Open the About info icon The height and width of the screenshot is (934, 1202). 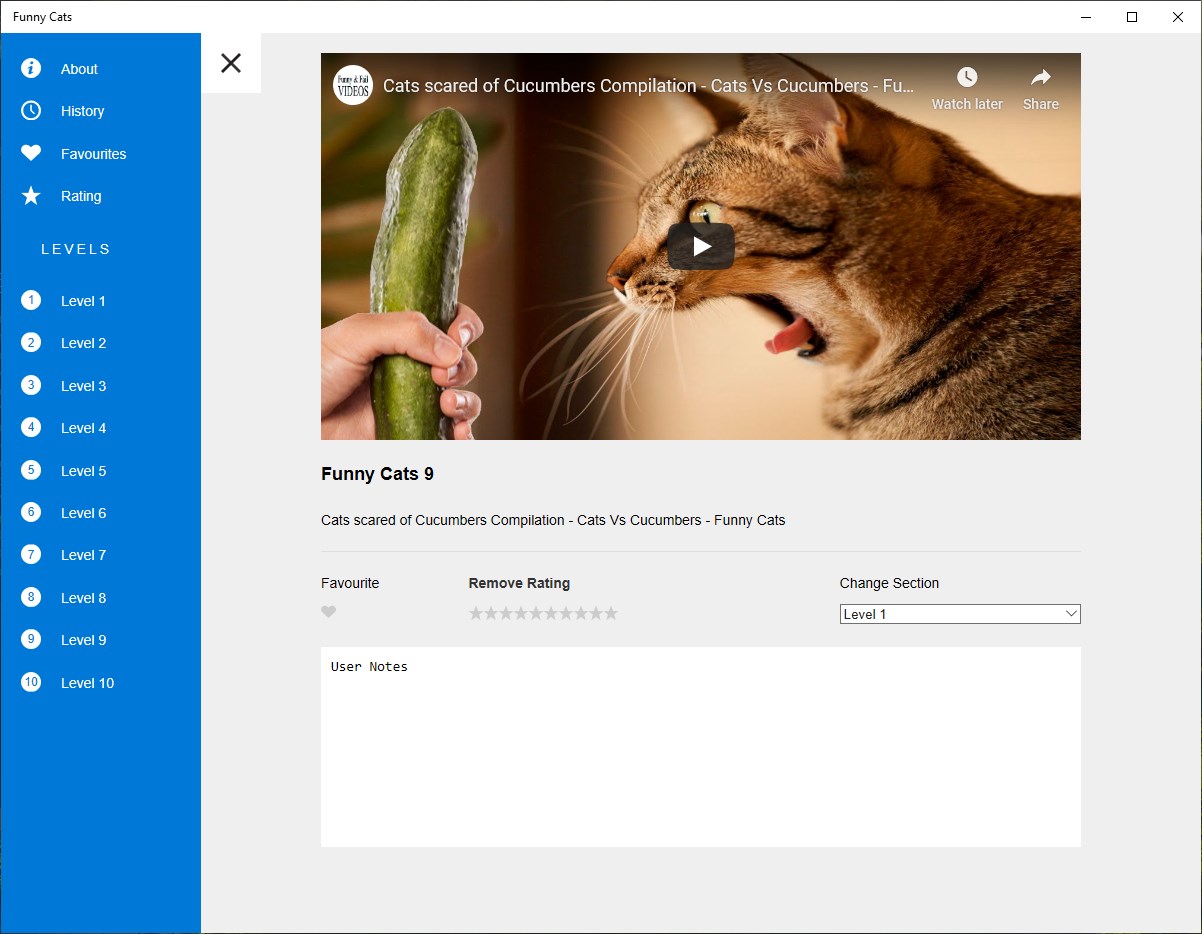[31, 68]
